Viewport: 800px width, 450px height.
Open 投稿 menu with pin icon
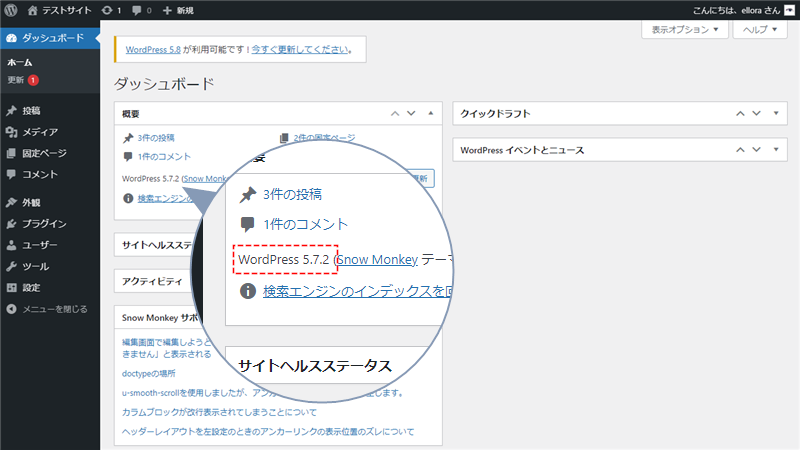coord(50,111)
